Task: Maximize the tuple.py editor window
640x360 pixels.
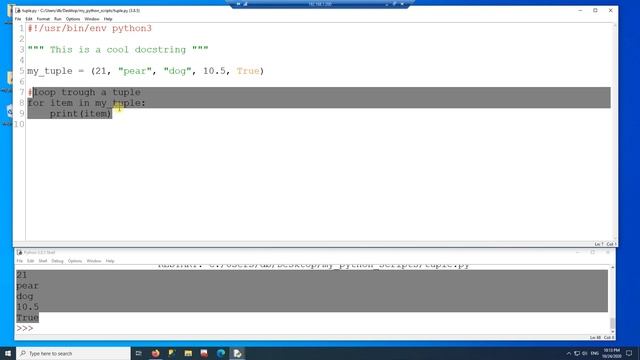Action: [595, 10]
